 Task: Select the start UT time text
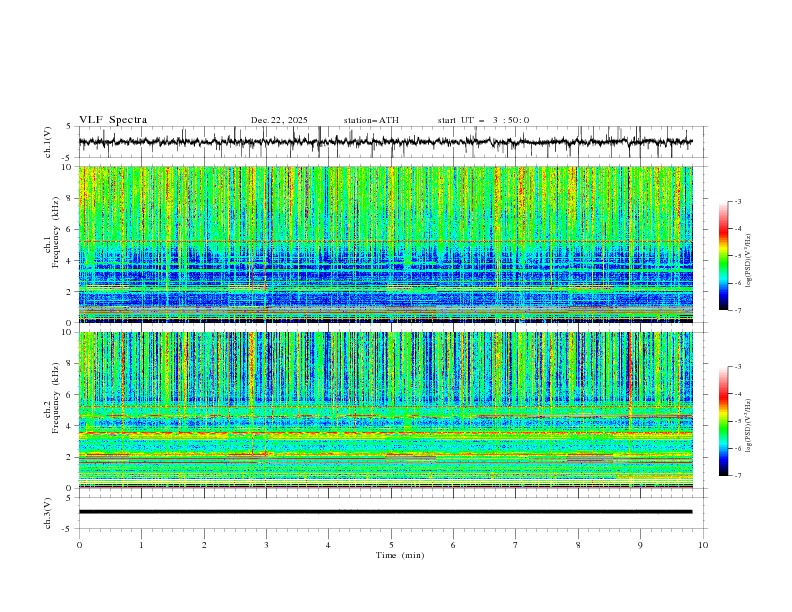tap(483, 120)
